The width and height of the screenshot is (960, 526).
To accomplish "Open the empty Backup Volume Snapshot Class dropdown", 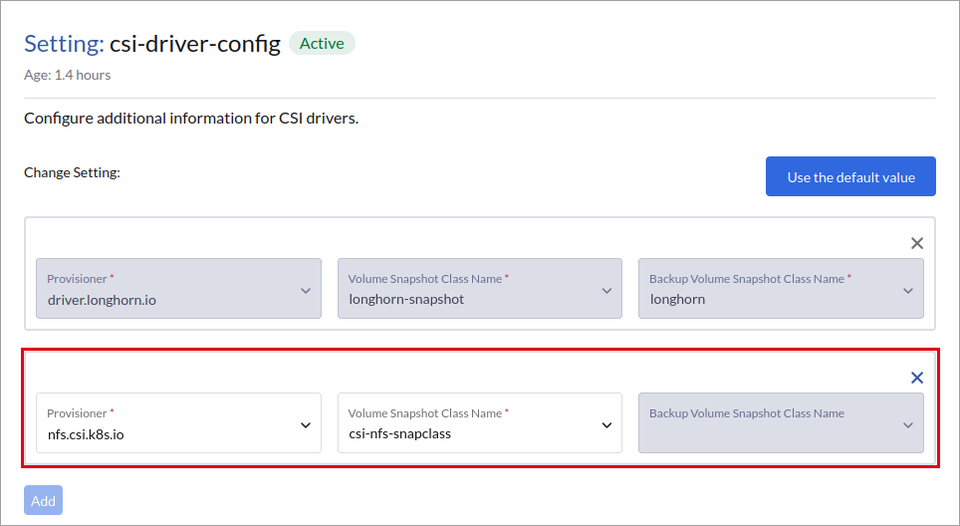I will coord(781,423).
